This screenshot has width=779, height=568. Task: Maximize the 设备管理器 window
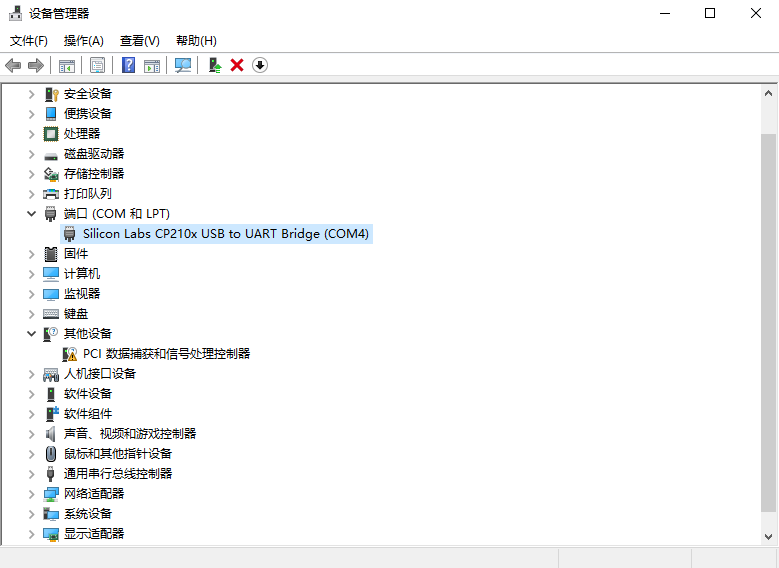point(710,13)
